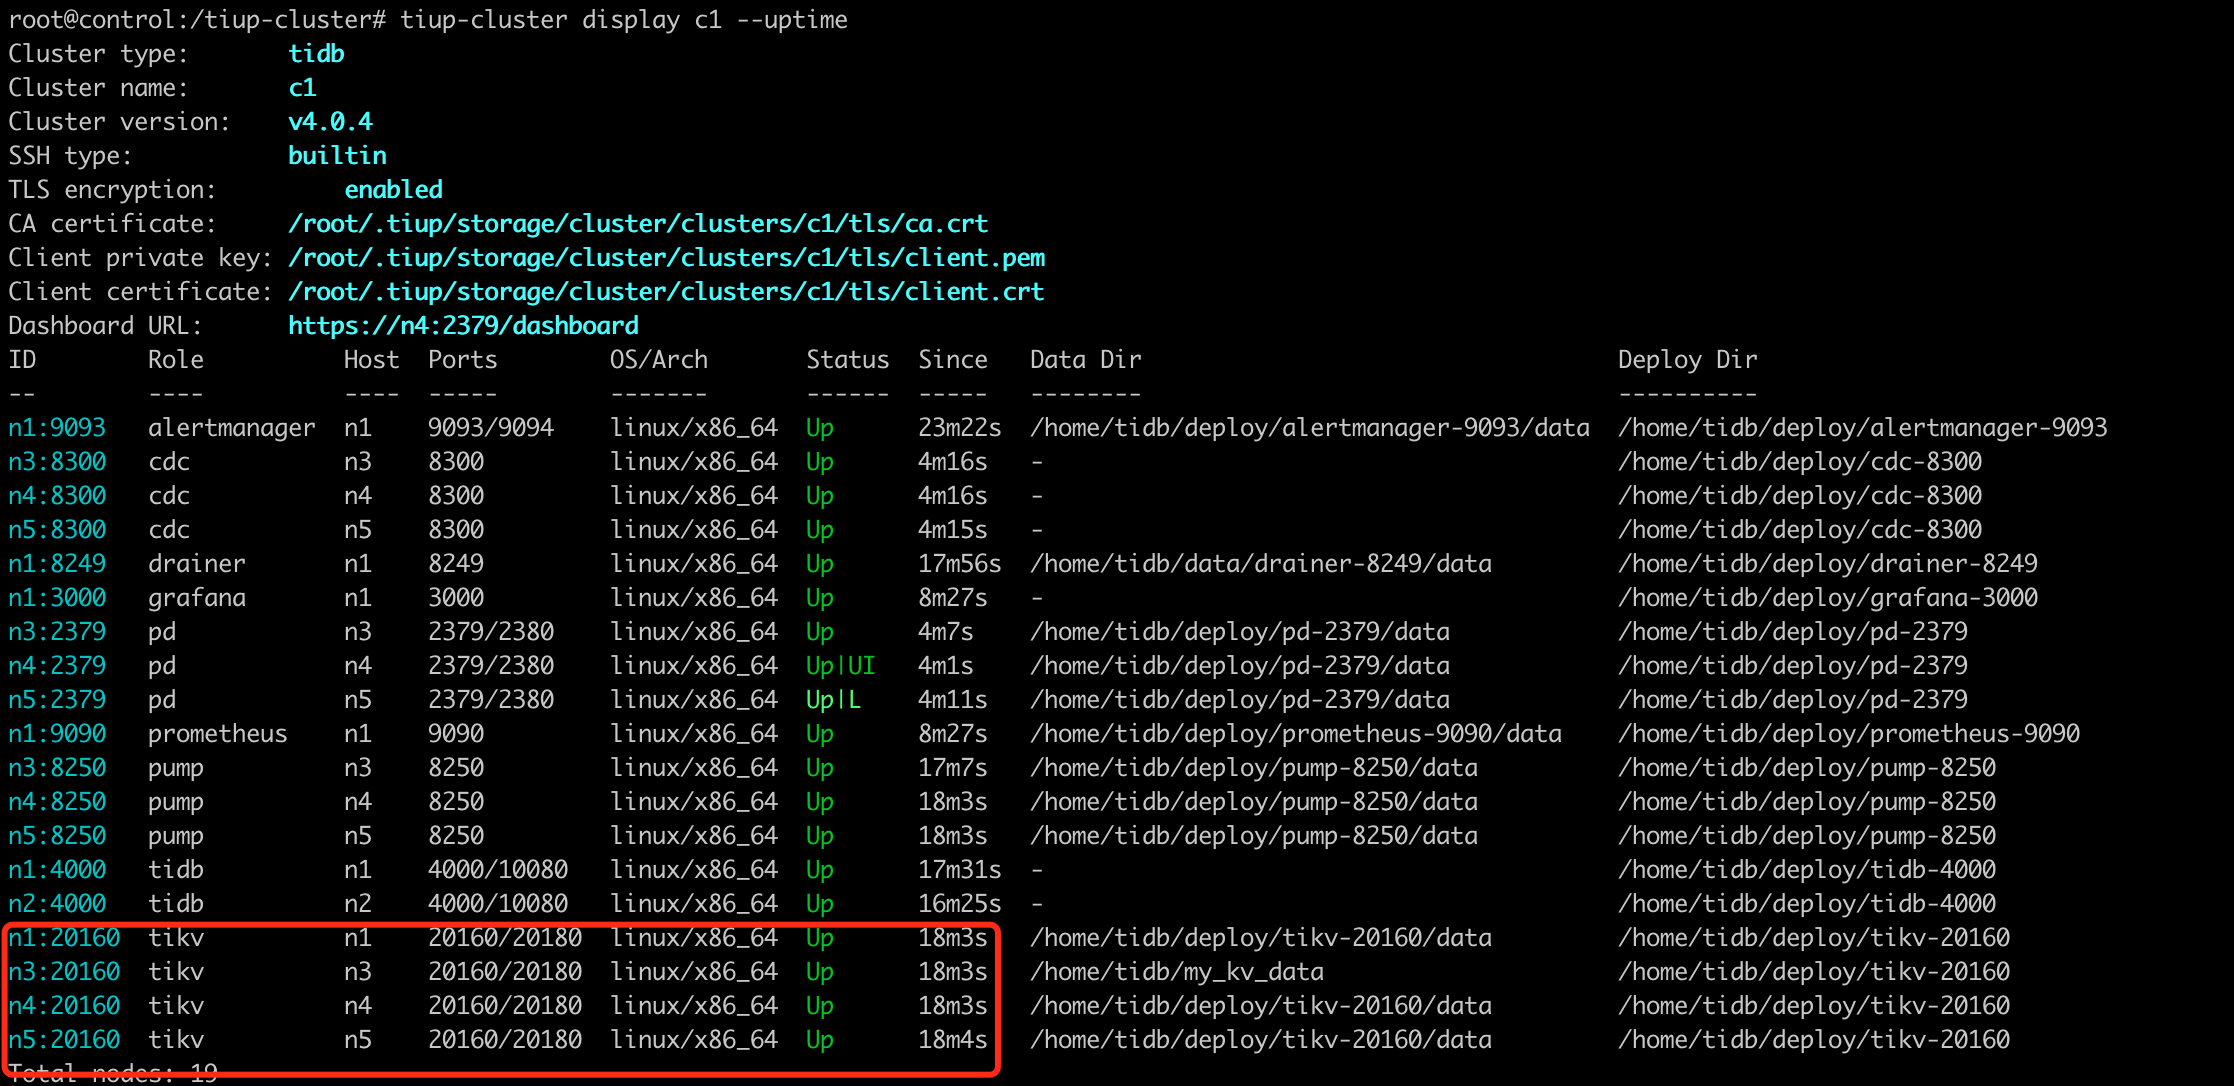Screen dimensions: 2234x1086
Task: Click the prometheus role cell
Action: point(218,734)
